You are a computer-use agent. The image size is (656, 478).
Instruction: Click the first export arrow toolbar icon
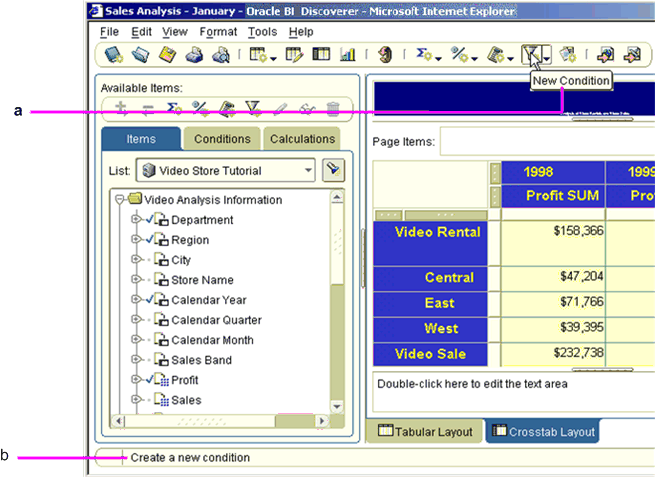[605, 54]
